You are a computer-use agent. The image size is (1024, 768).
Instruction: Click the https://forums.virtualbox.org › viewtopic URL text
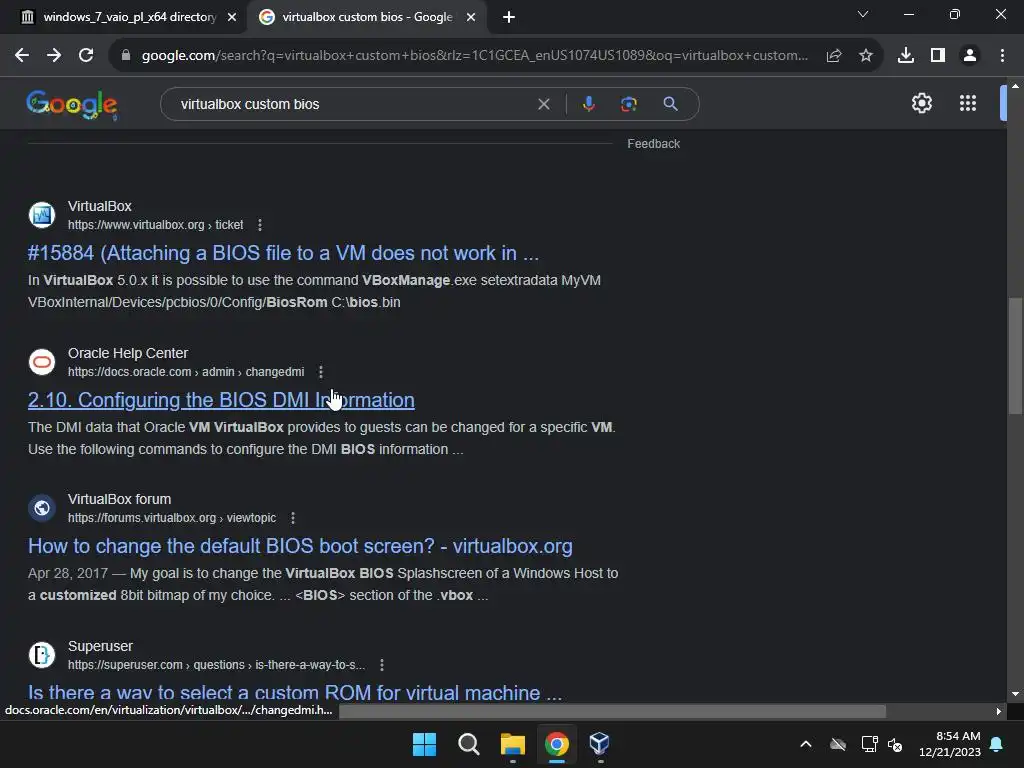pyautogui.click(x=172, y=518)
